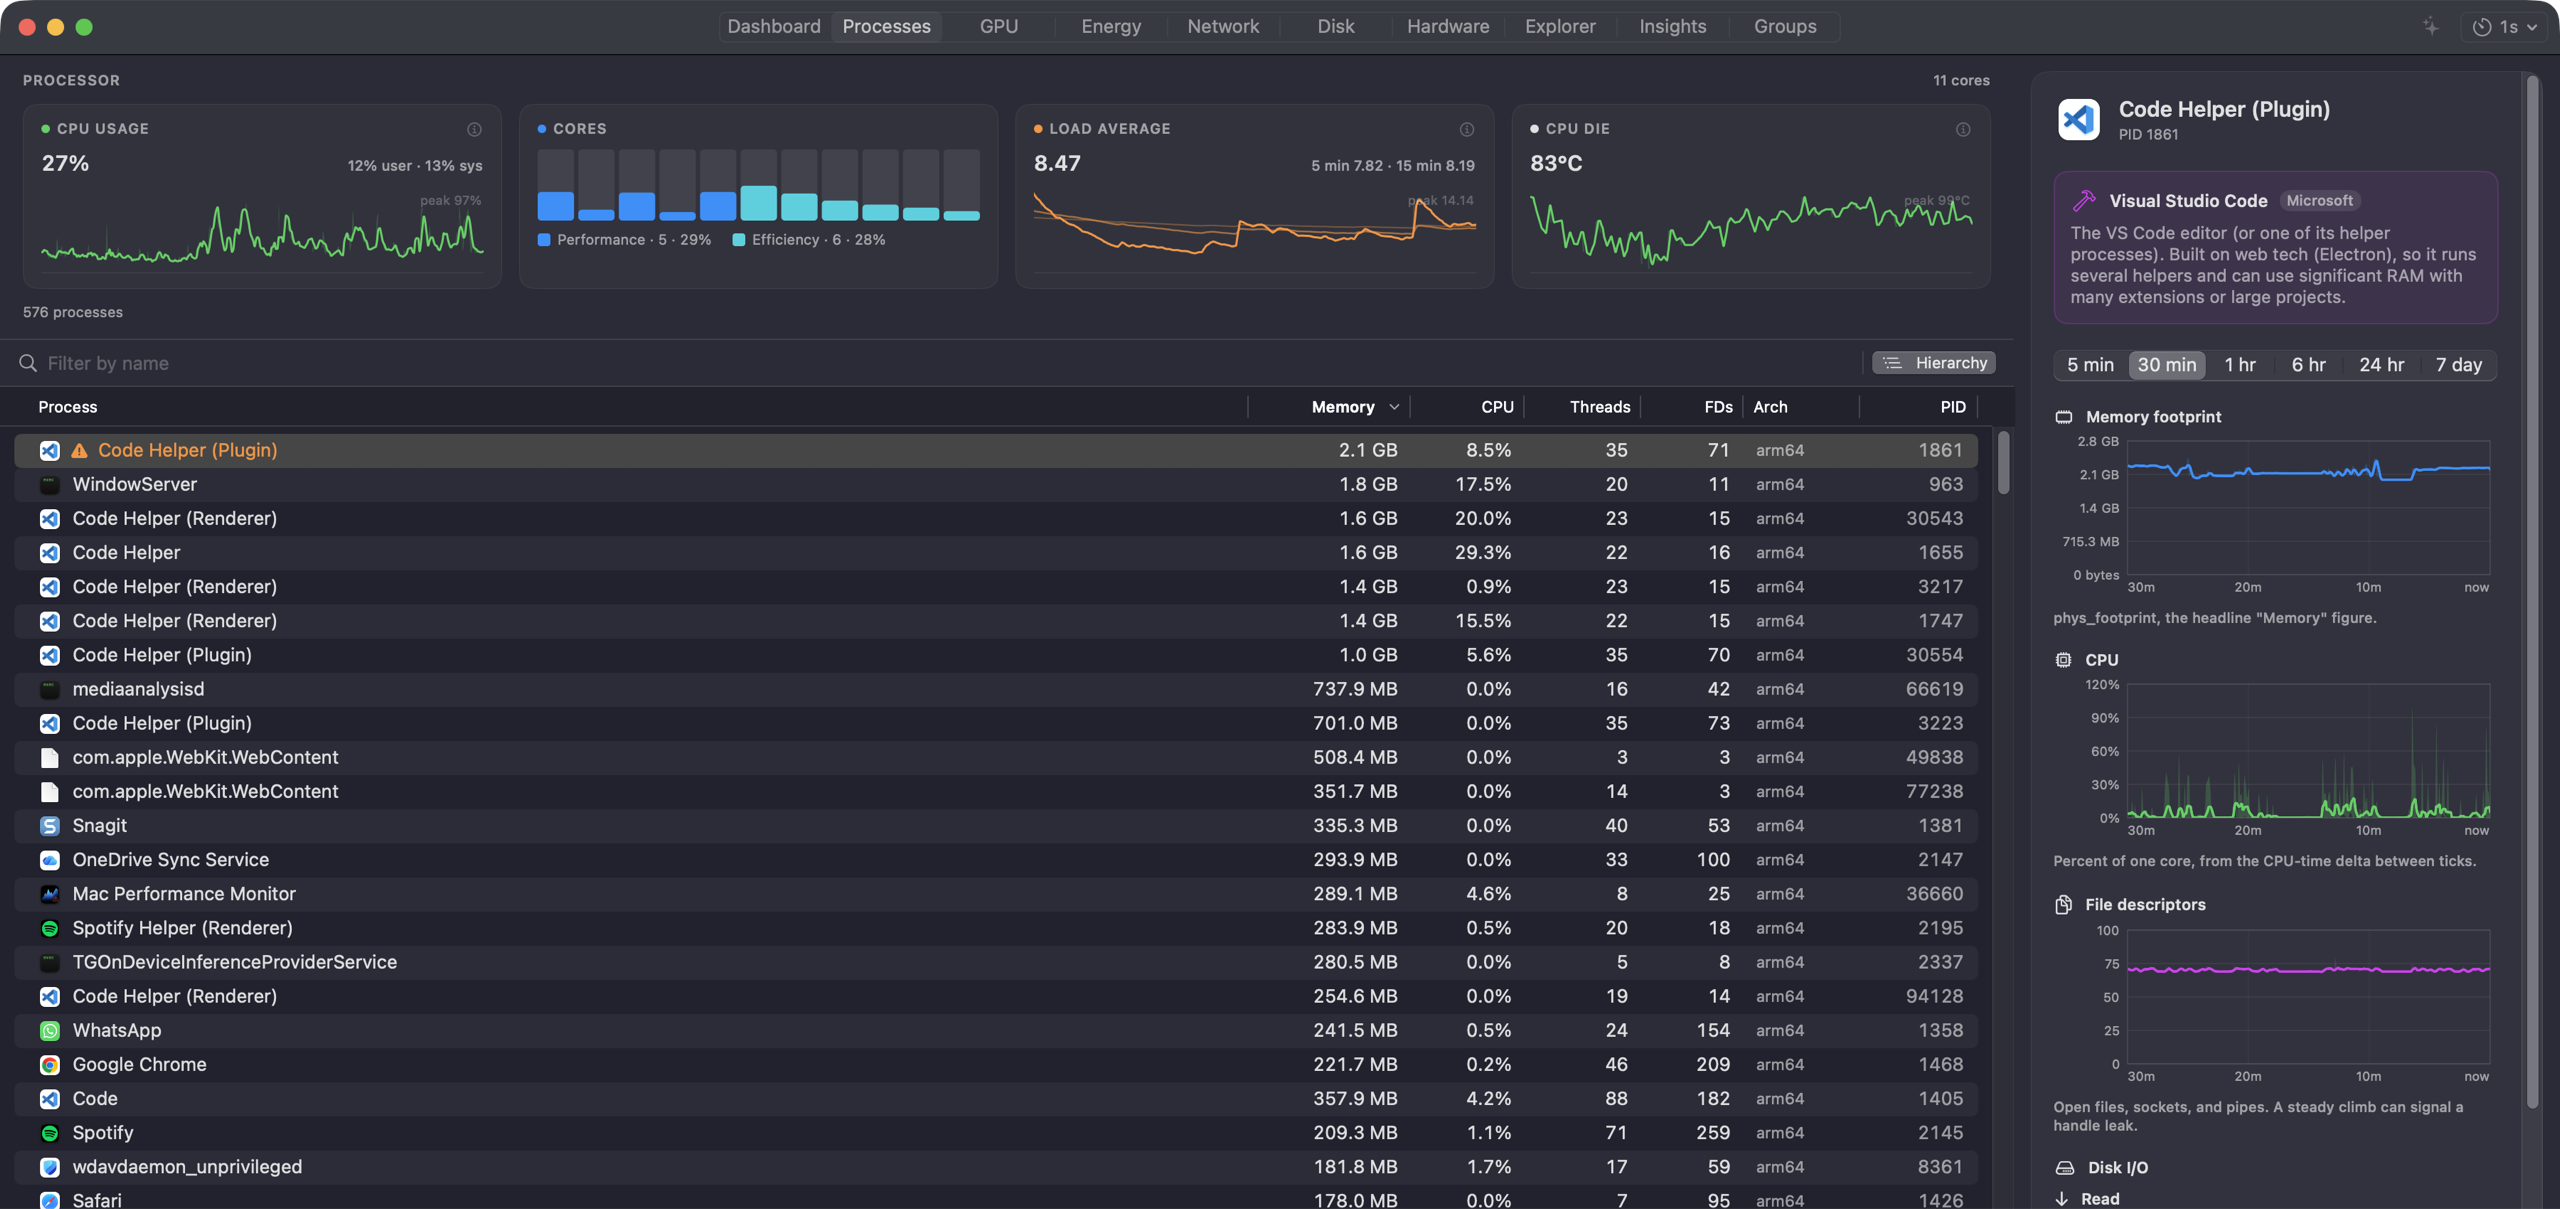Click the Spotify icon in the process list
This screenshot has height=1209, width=2560.
click(x=49, y=1133)
